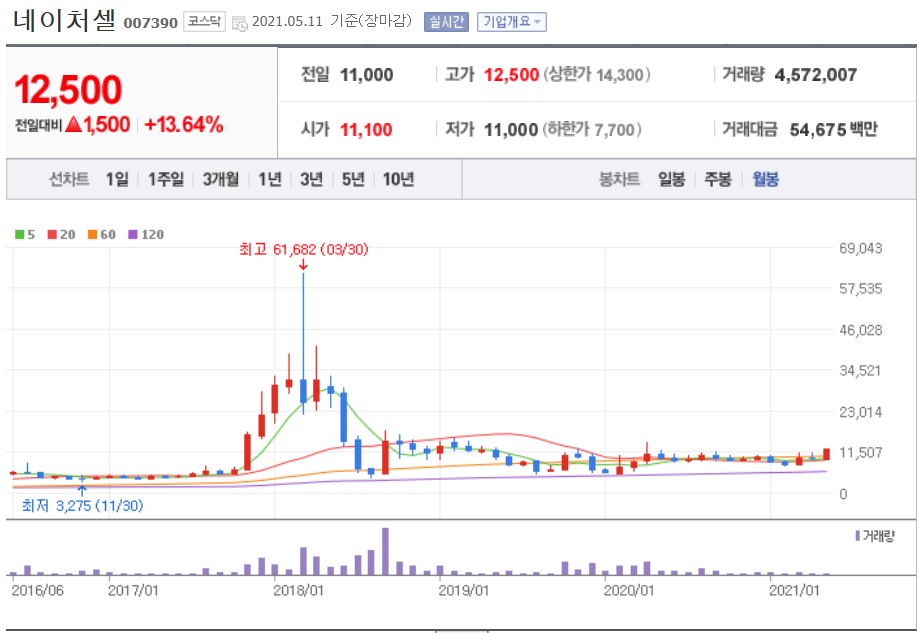
Task: Click the 11,507 price axis label
Action: point(860,452)
